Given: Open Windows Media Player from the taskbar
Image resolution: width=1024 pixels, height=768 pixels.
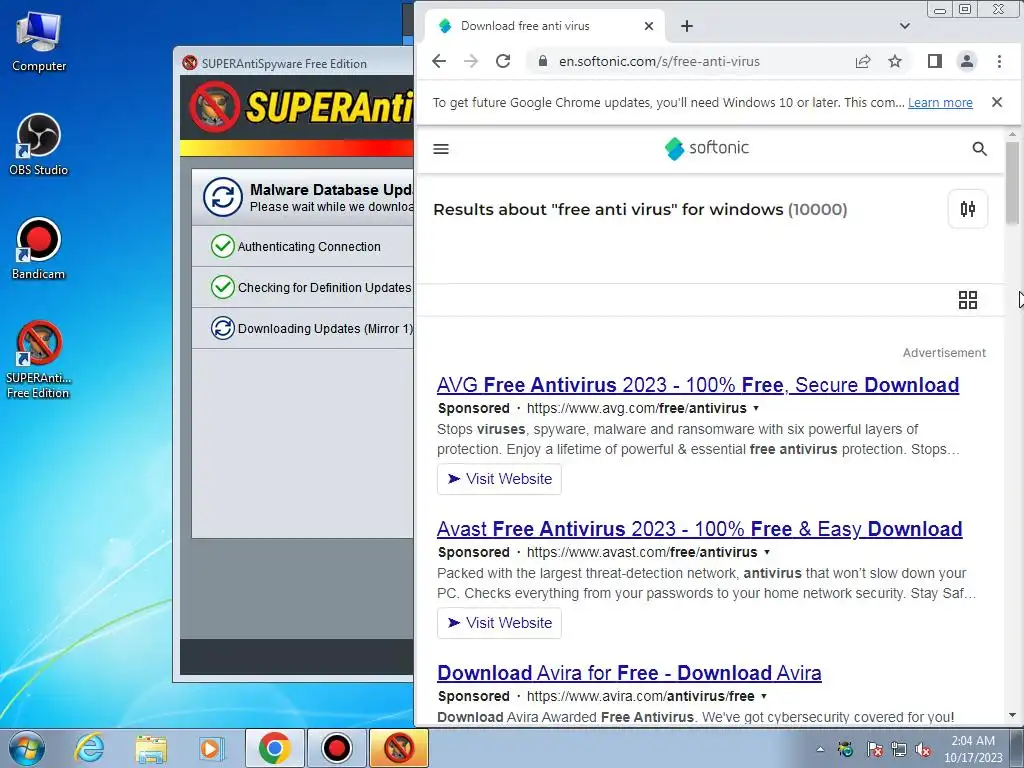Looking at the screenshot, I should click(211, 748).
